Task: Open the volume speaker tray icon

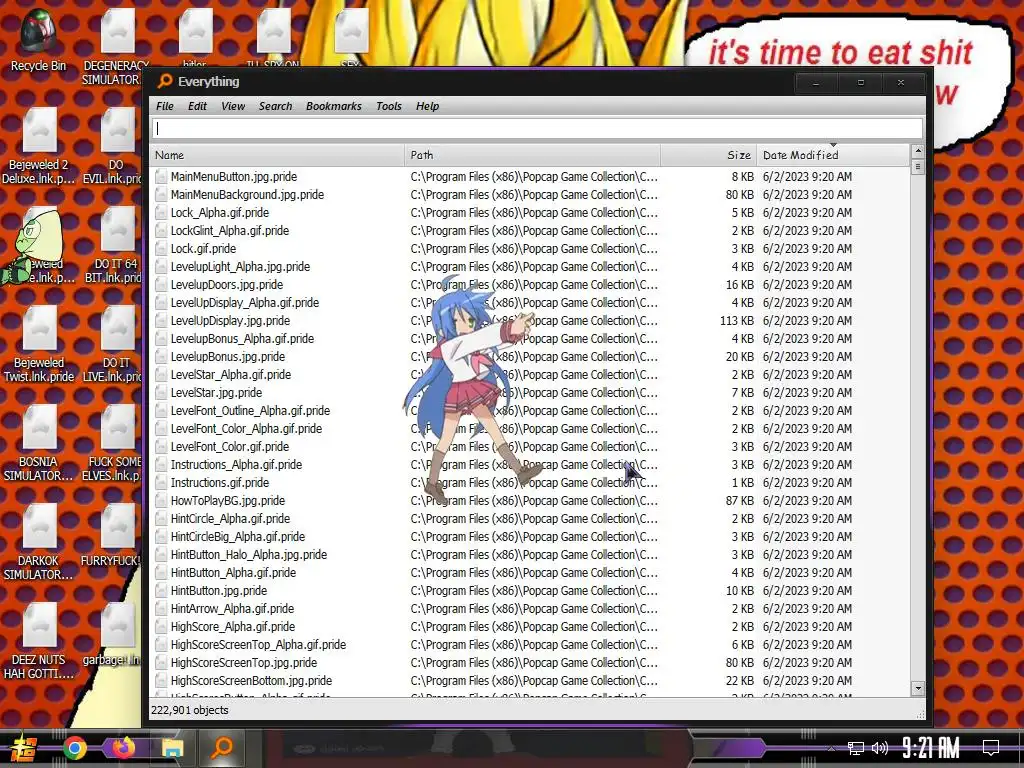Action: click(880, 748)
